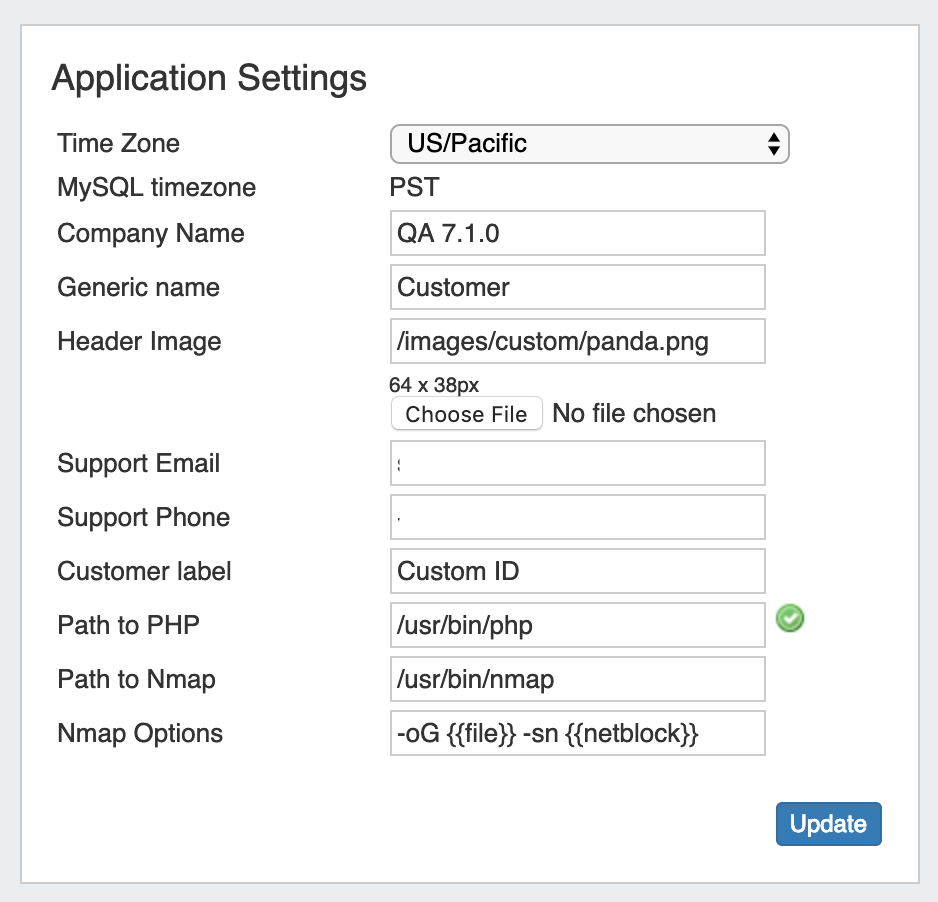Focus the Support Phone input box
Viewport: 938px width, 902px height.
(577, 517)
